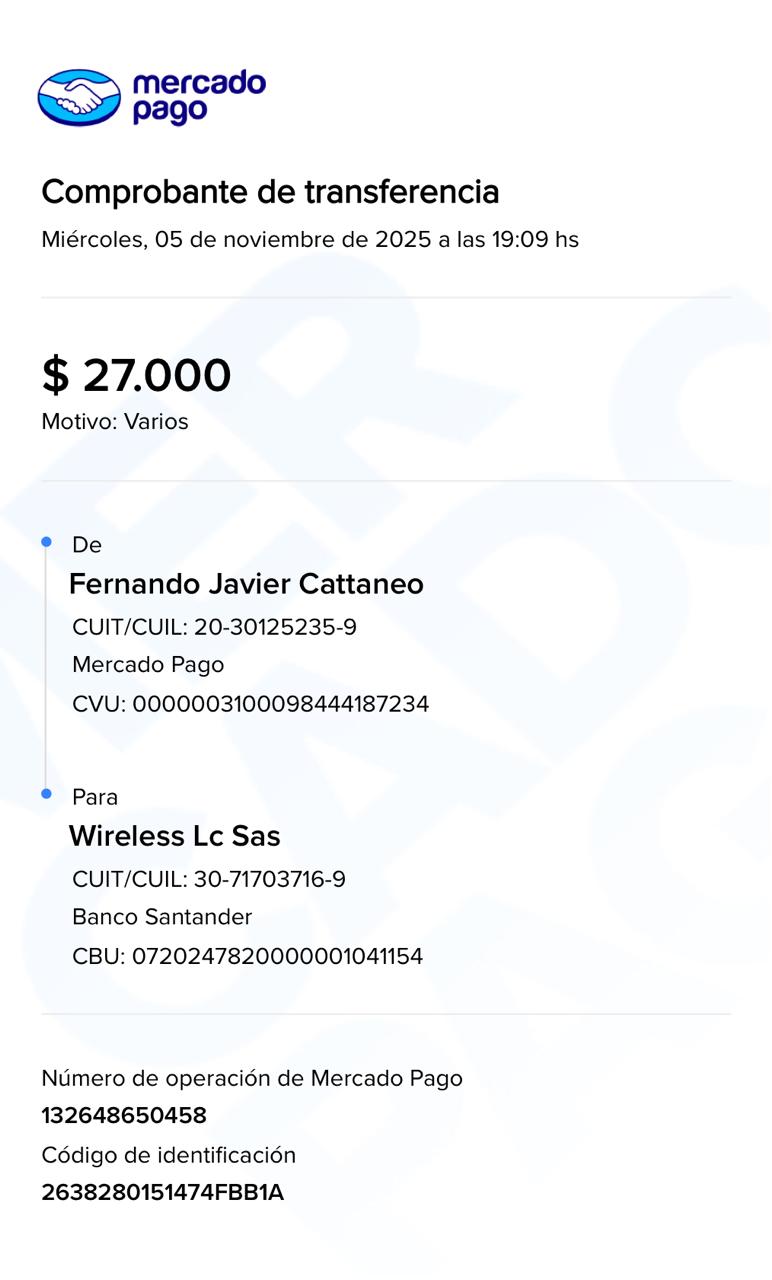Click the "Comprobante de transferencia" heading

(x=270, y=191)
